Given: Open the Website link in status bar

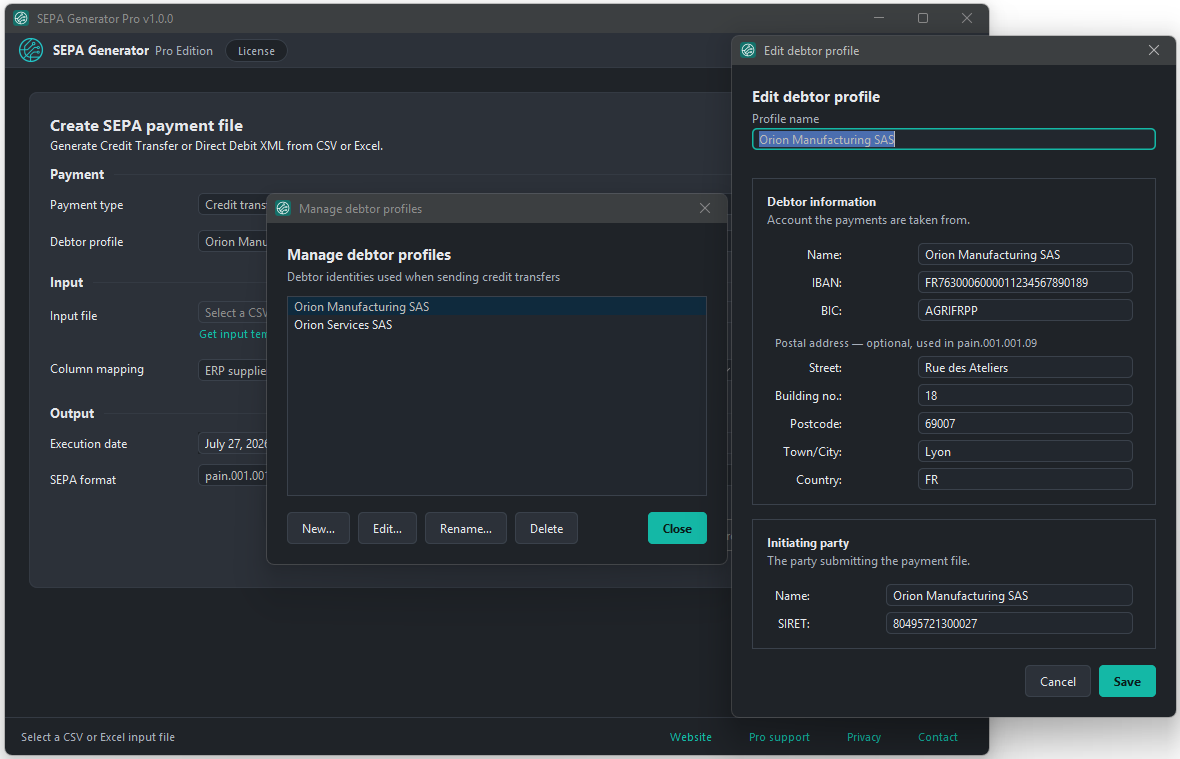Looking at the screenshot, I should click(690, 737).
